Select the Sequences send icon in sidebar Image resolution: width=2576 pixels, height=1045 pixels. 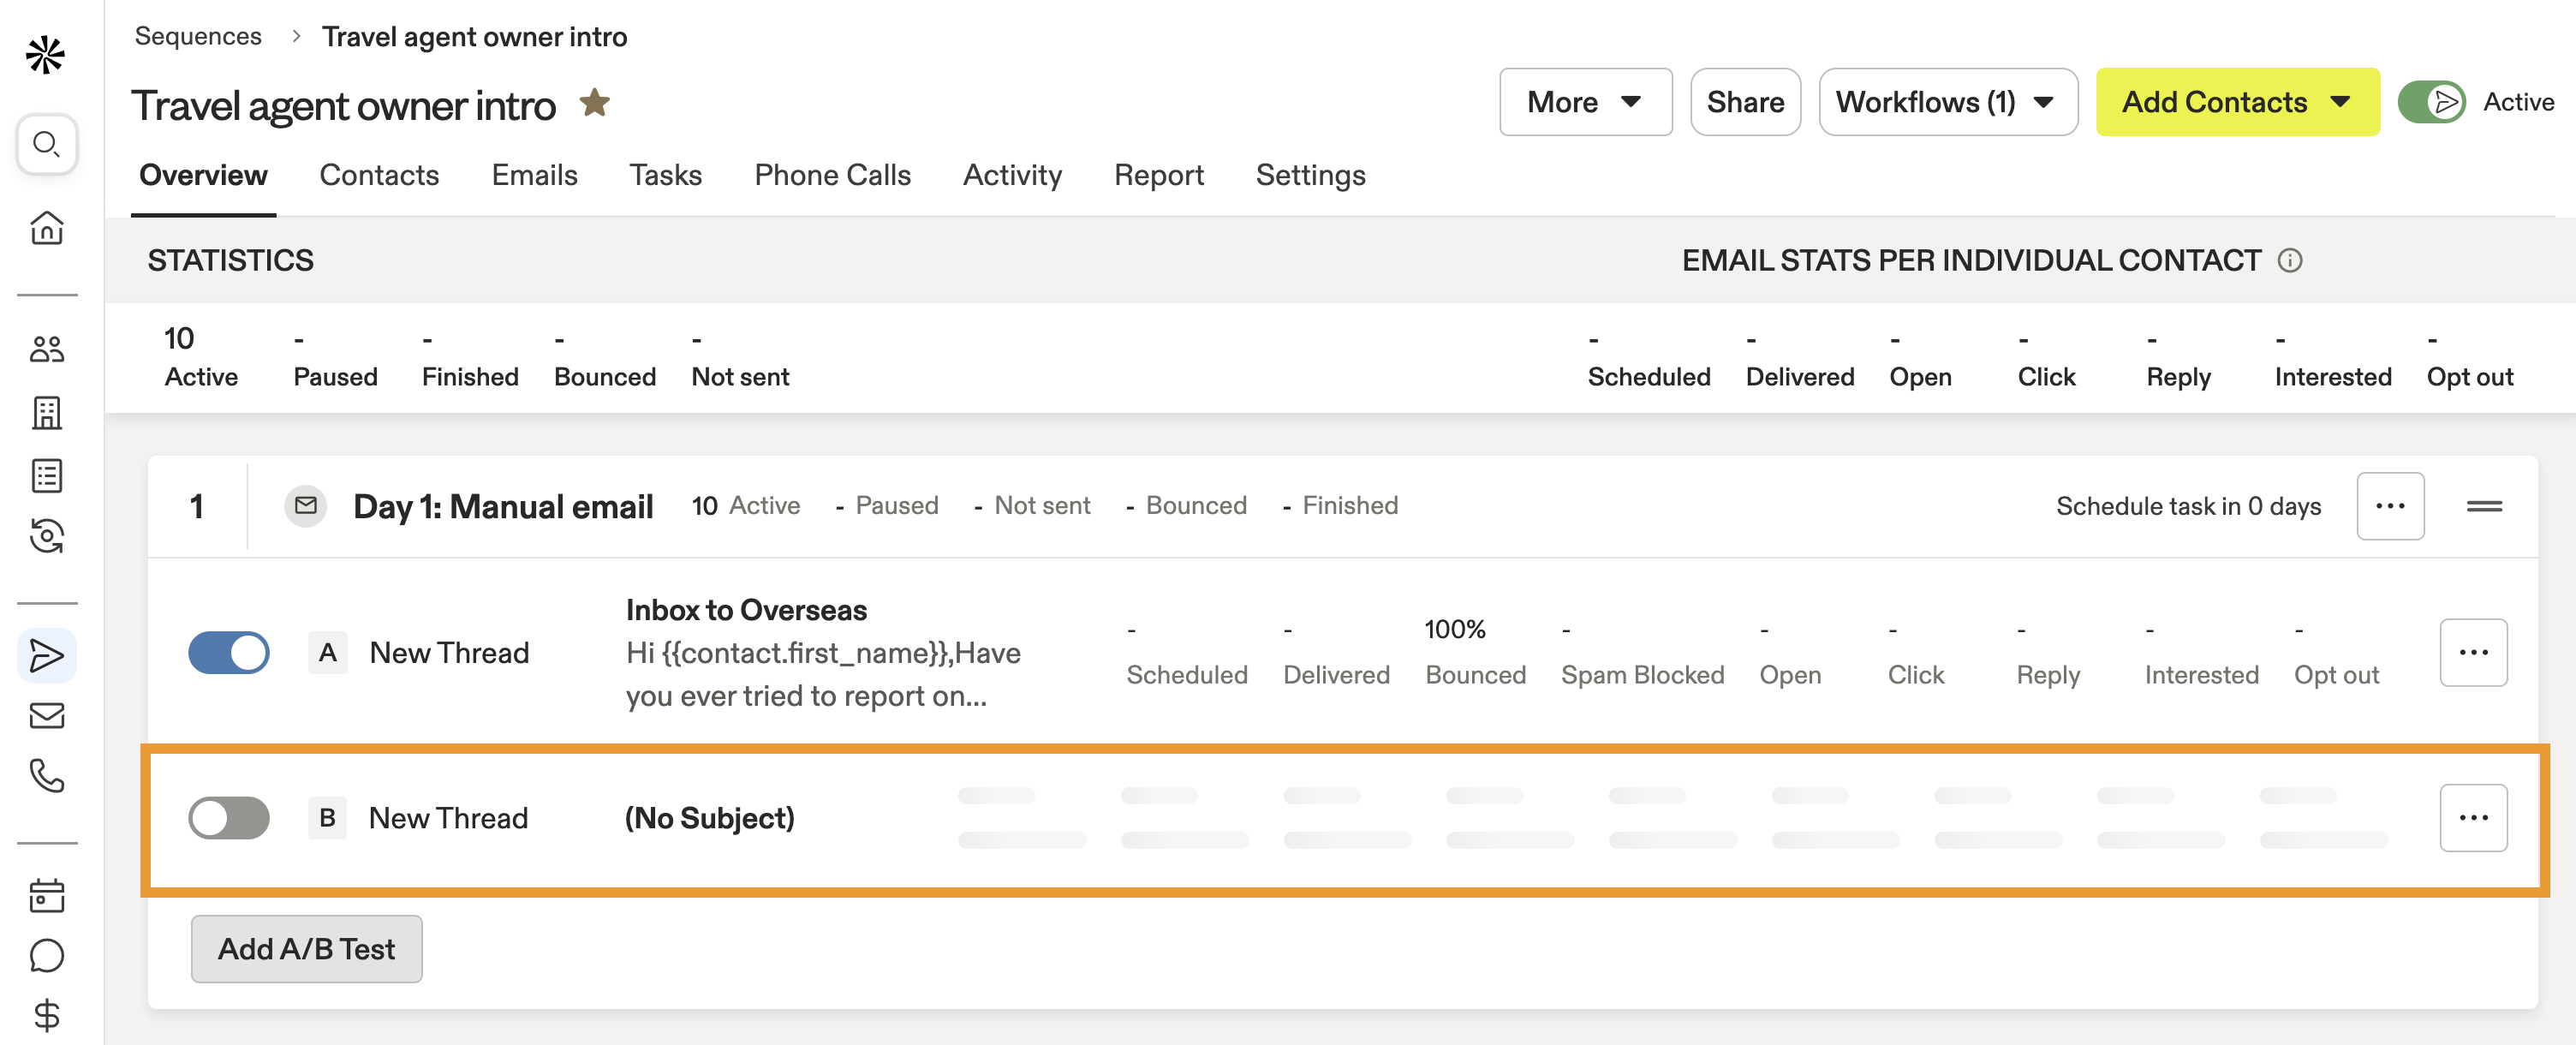(46, 655)
